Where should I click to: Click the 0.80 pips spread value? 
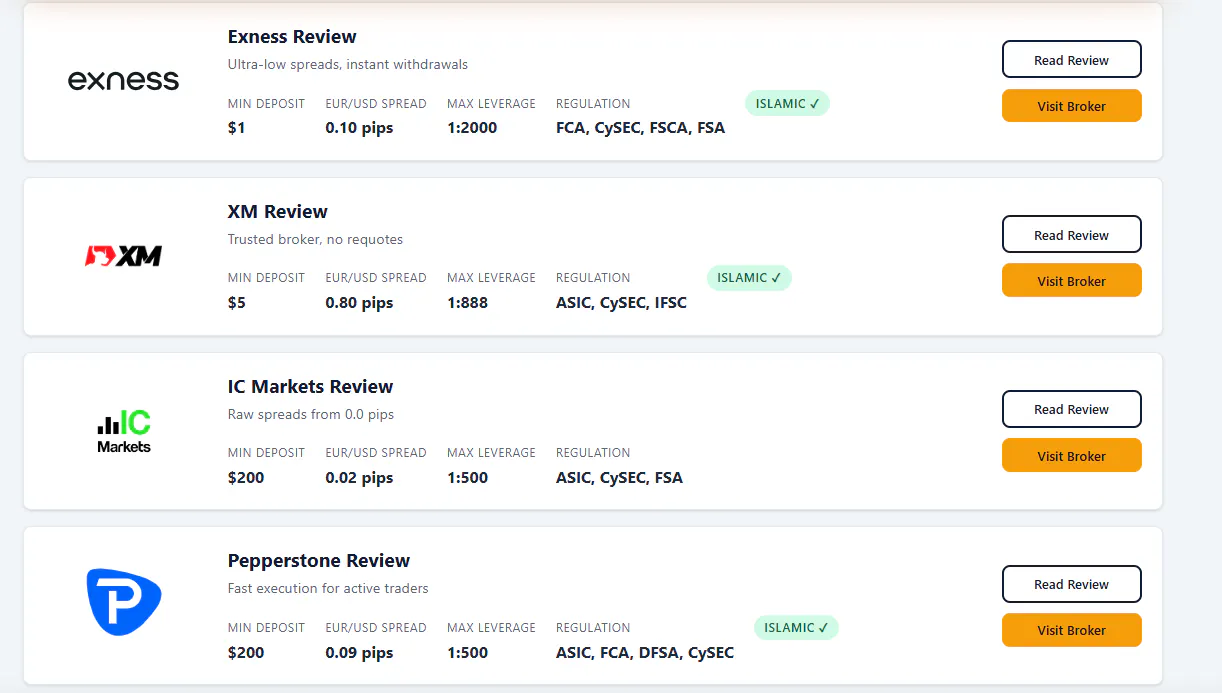point(359,303)
